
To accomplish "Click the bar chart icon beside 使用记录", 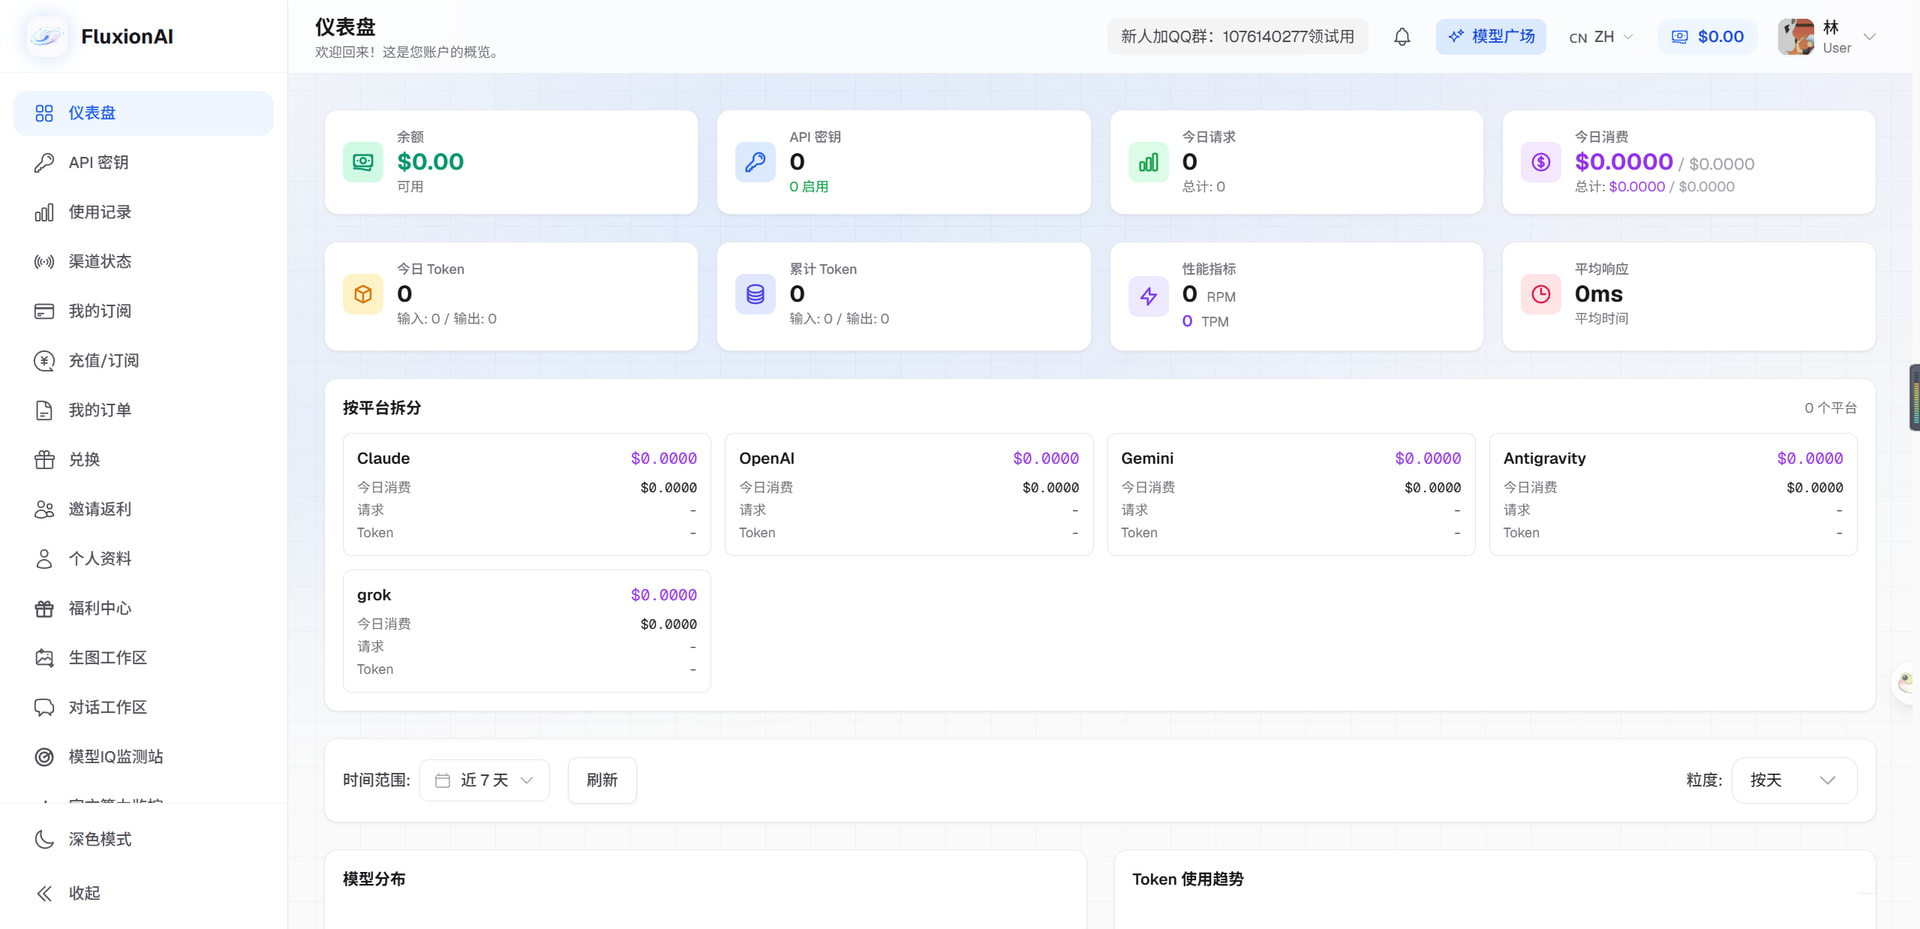I will (44, 212).
